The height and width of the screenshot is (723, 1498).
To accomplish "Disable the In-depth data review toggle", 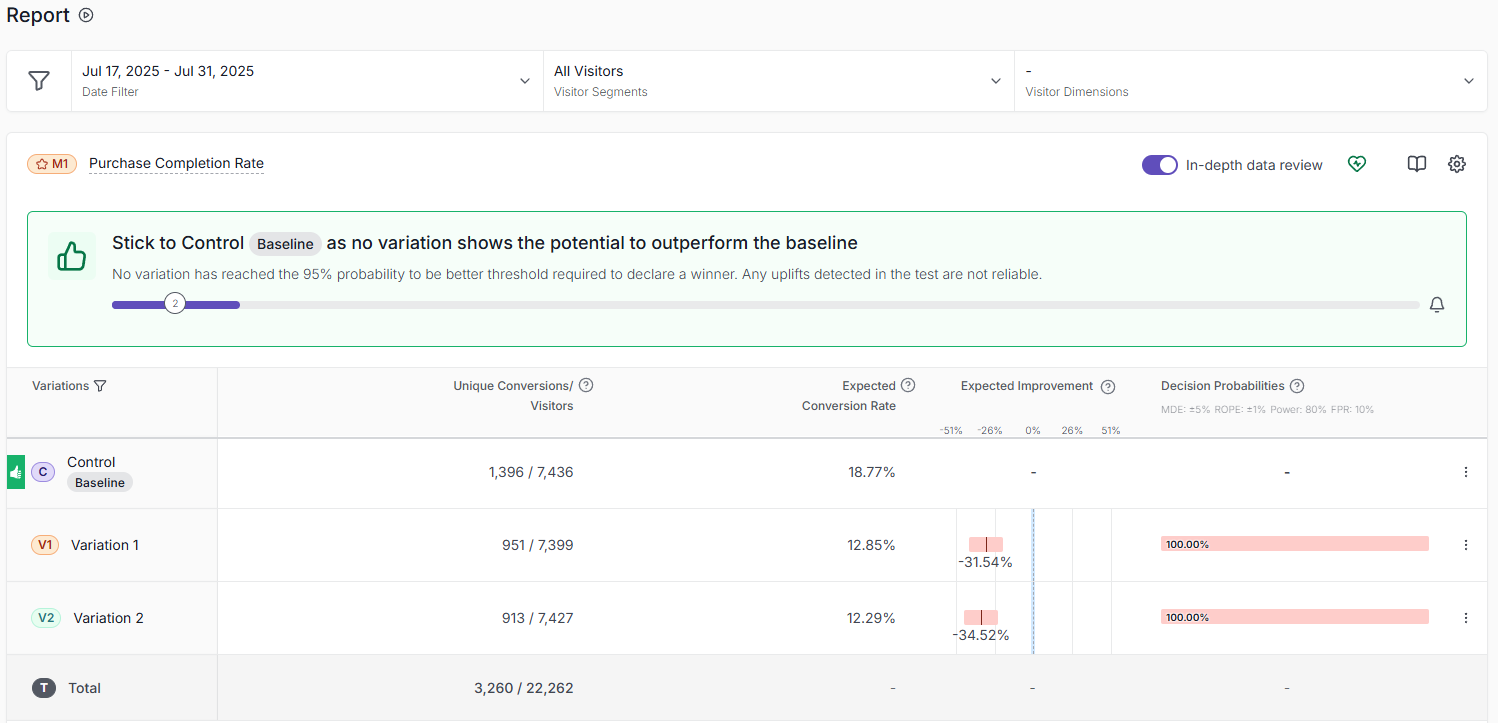I will pyautogui.click(x=1159, y=164).
